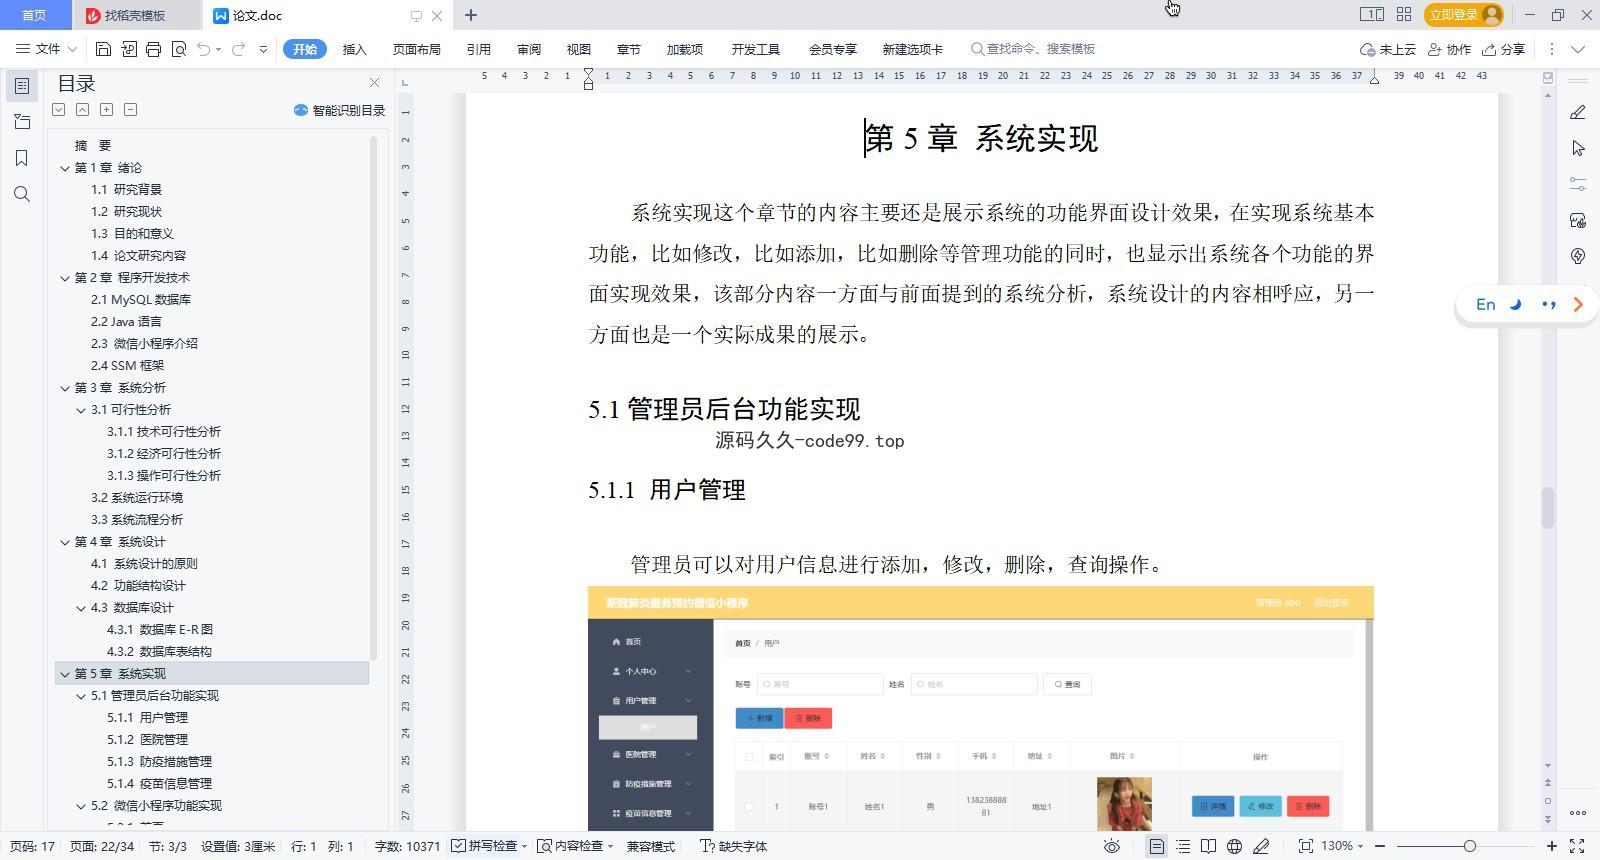The height and width of the screenshot is (860, 1600).
Task: Collapse the 5.1 管理员后台功能实现 node
Action: click(x=81, y=696)
